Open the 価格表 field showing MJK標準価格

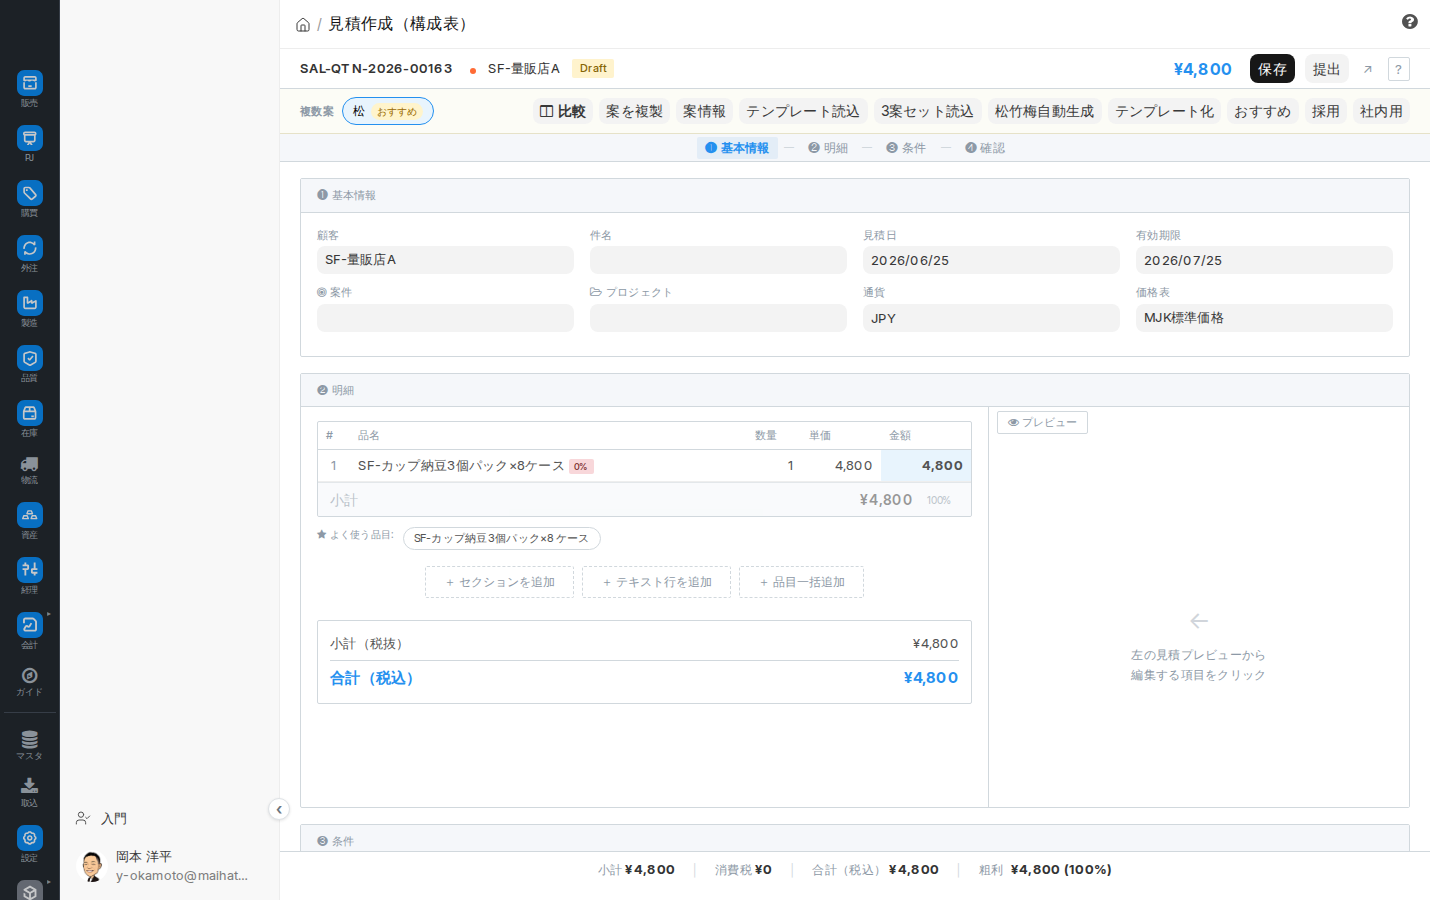tap(1264, 318)
